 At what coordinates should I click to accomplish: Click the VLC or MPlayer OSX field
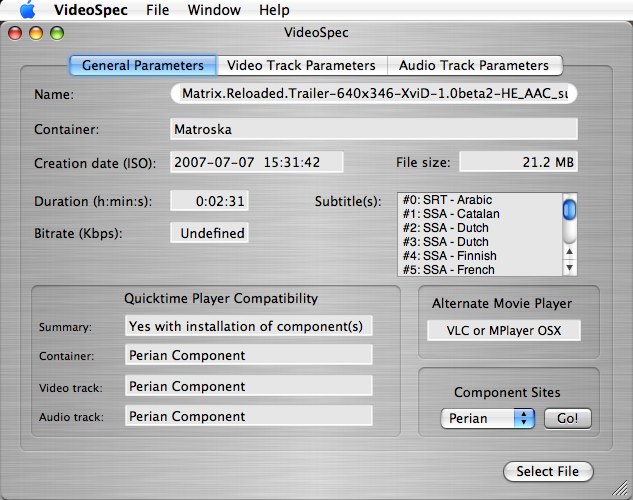coord(504,331)
